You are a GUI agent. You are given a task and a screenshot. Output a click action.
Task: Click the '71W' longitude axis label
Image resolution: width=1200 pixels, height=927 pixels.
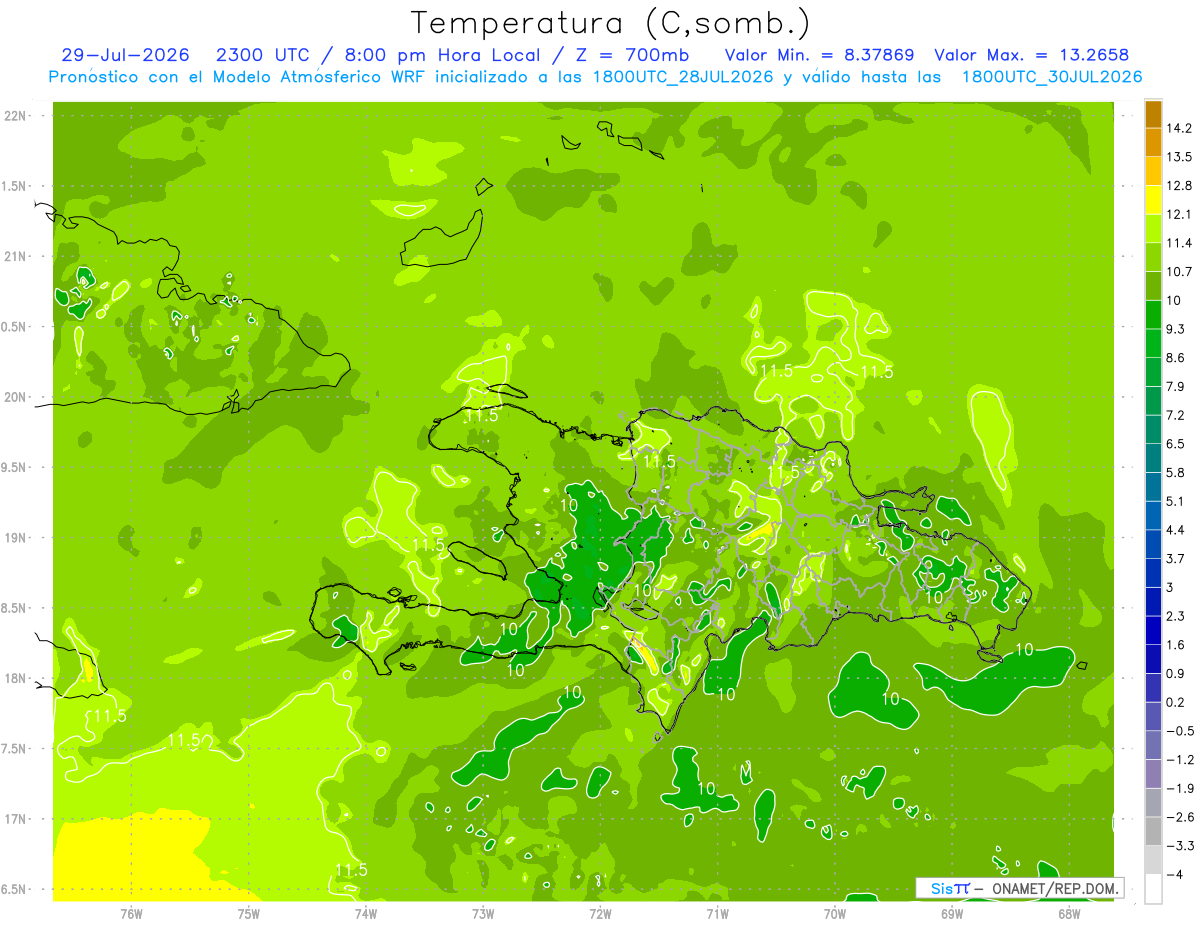[x=717, y=913]
